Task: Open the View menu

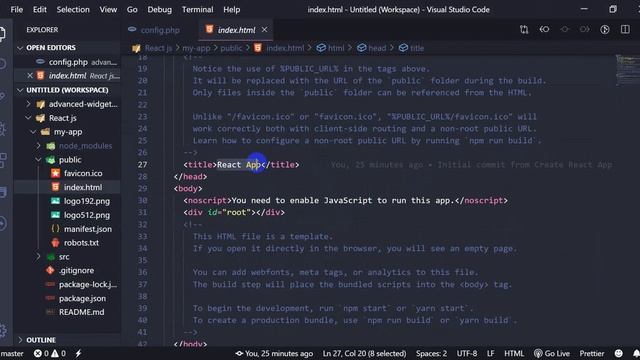Action: [x=108, y=9]
